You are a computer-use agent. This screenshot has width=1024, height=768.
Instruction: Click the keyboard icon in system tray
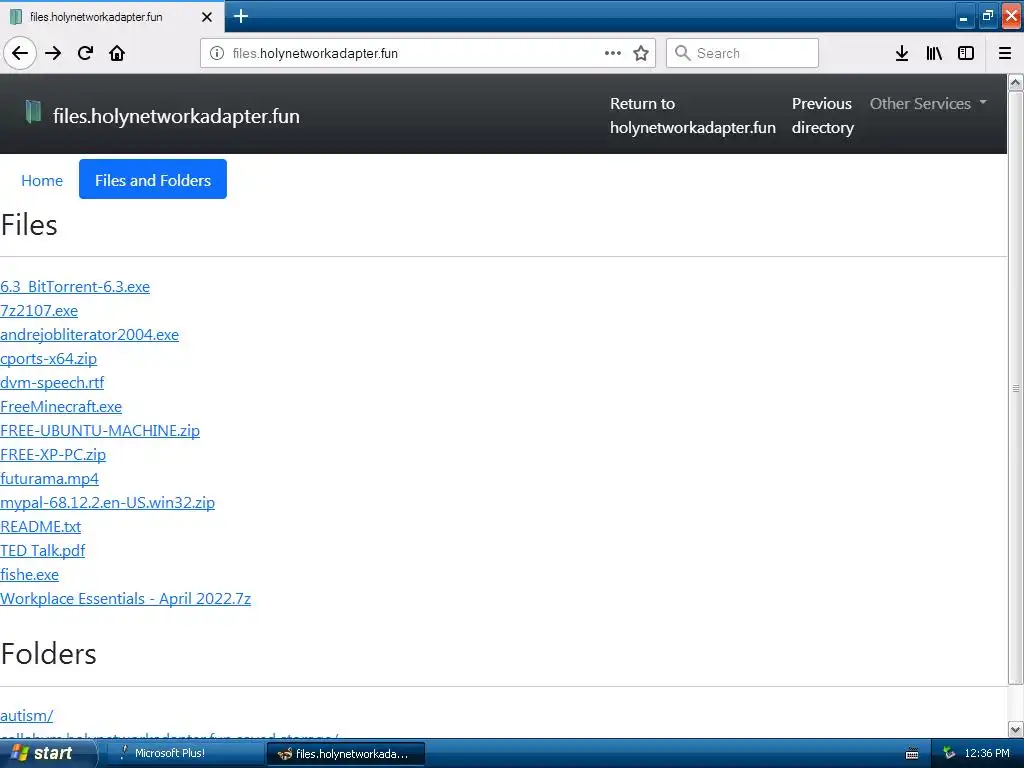click(912, 754)
